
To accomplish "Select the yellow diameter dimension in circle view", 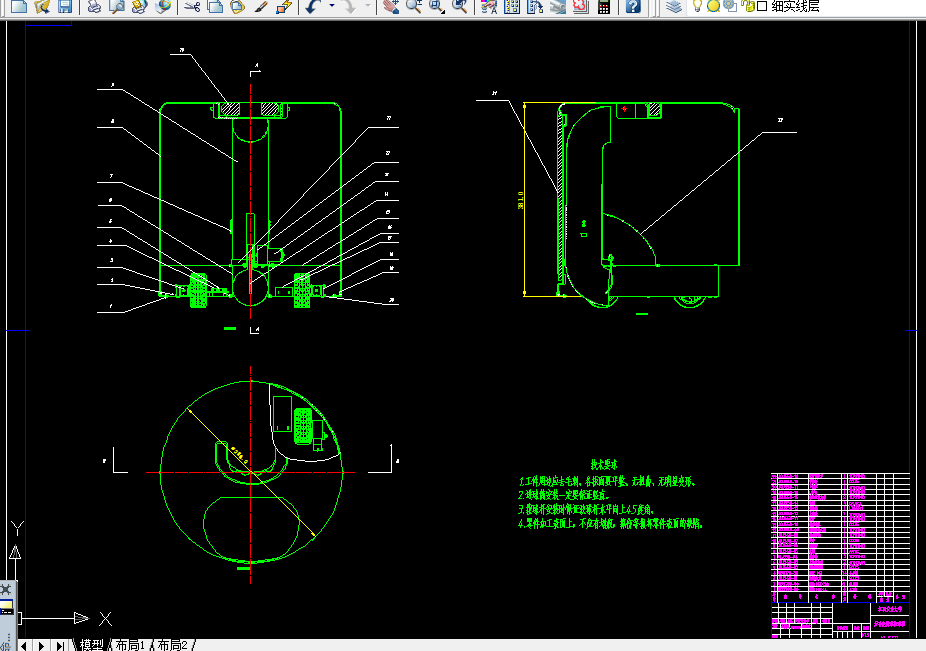I will pyautogui.click(x=251, y=473).
